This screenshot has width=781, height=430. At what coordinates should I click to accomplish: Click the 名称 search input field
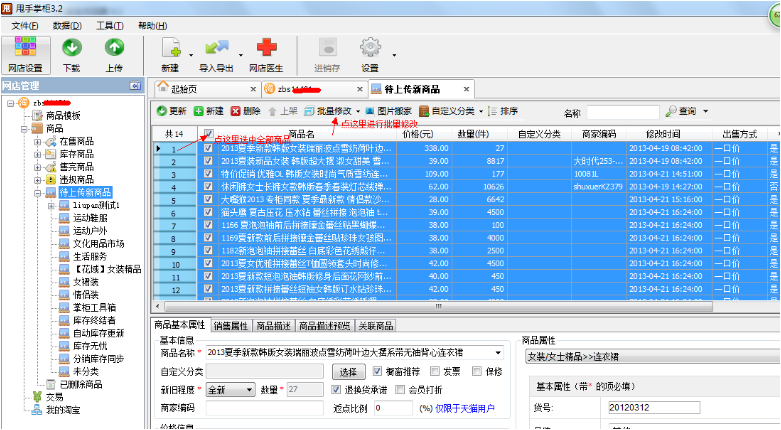622,112
